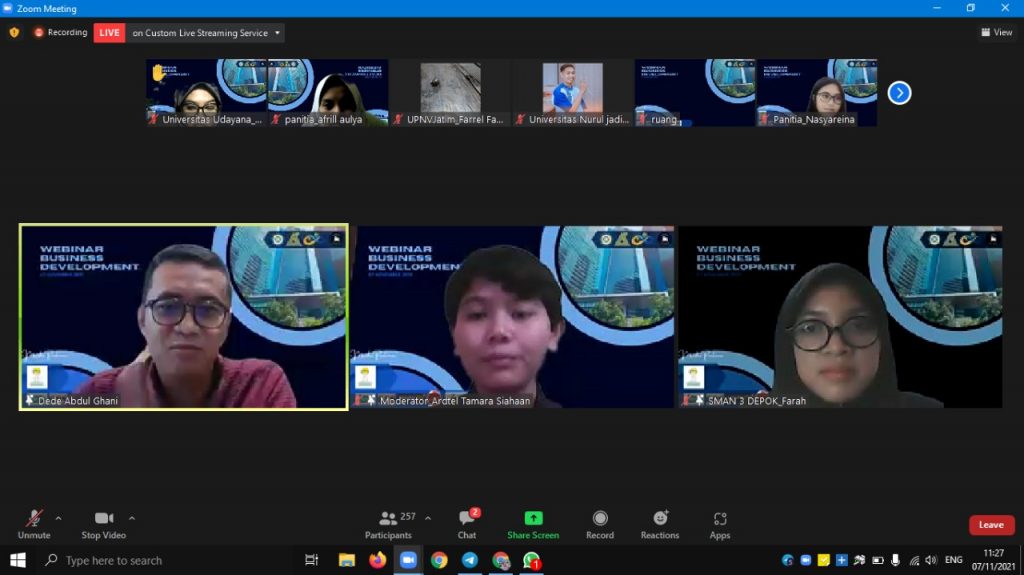Click the Share Screen button
1024x575 pixels.
coord(533,523)
